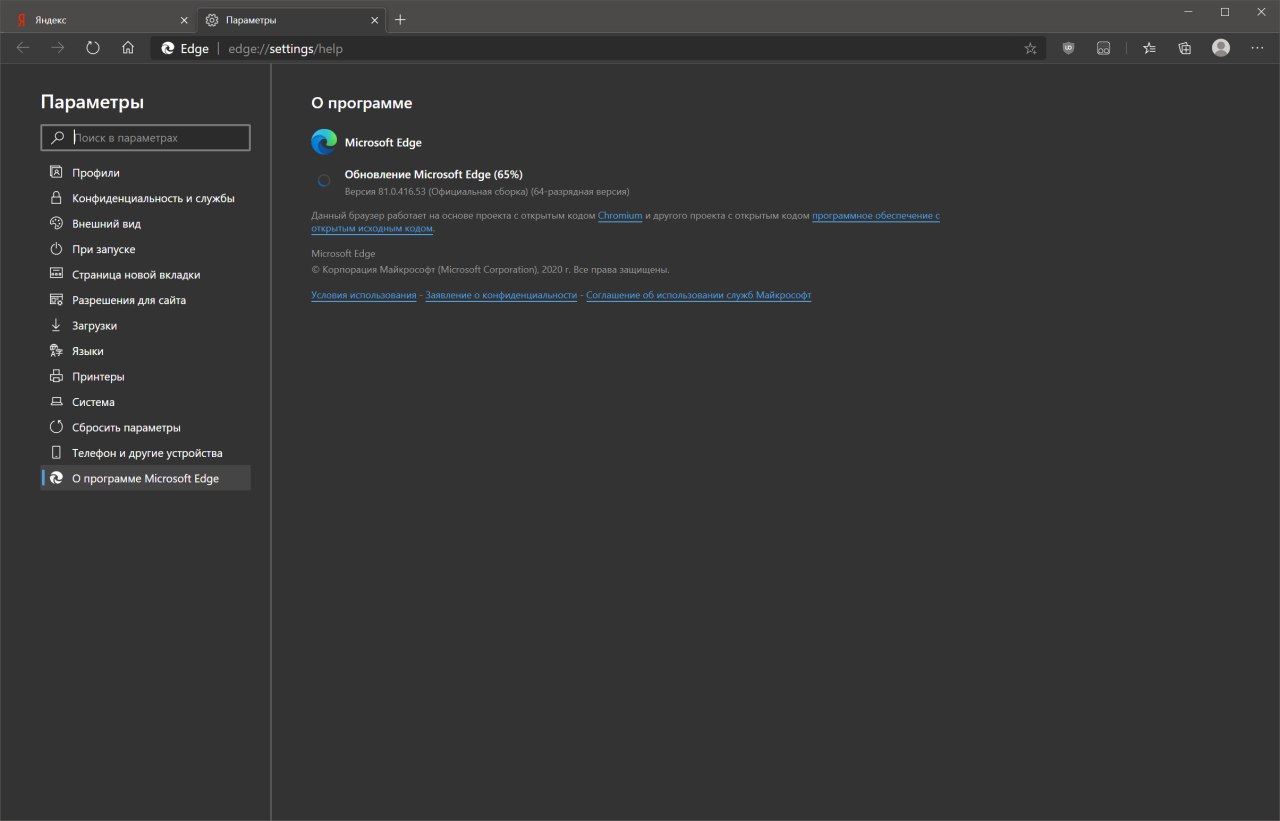Switch to the Параметры tab
Image resolution: width=1280 pixels, height=821 pixels.
point(291,20)
